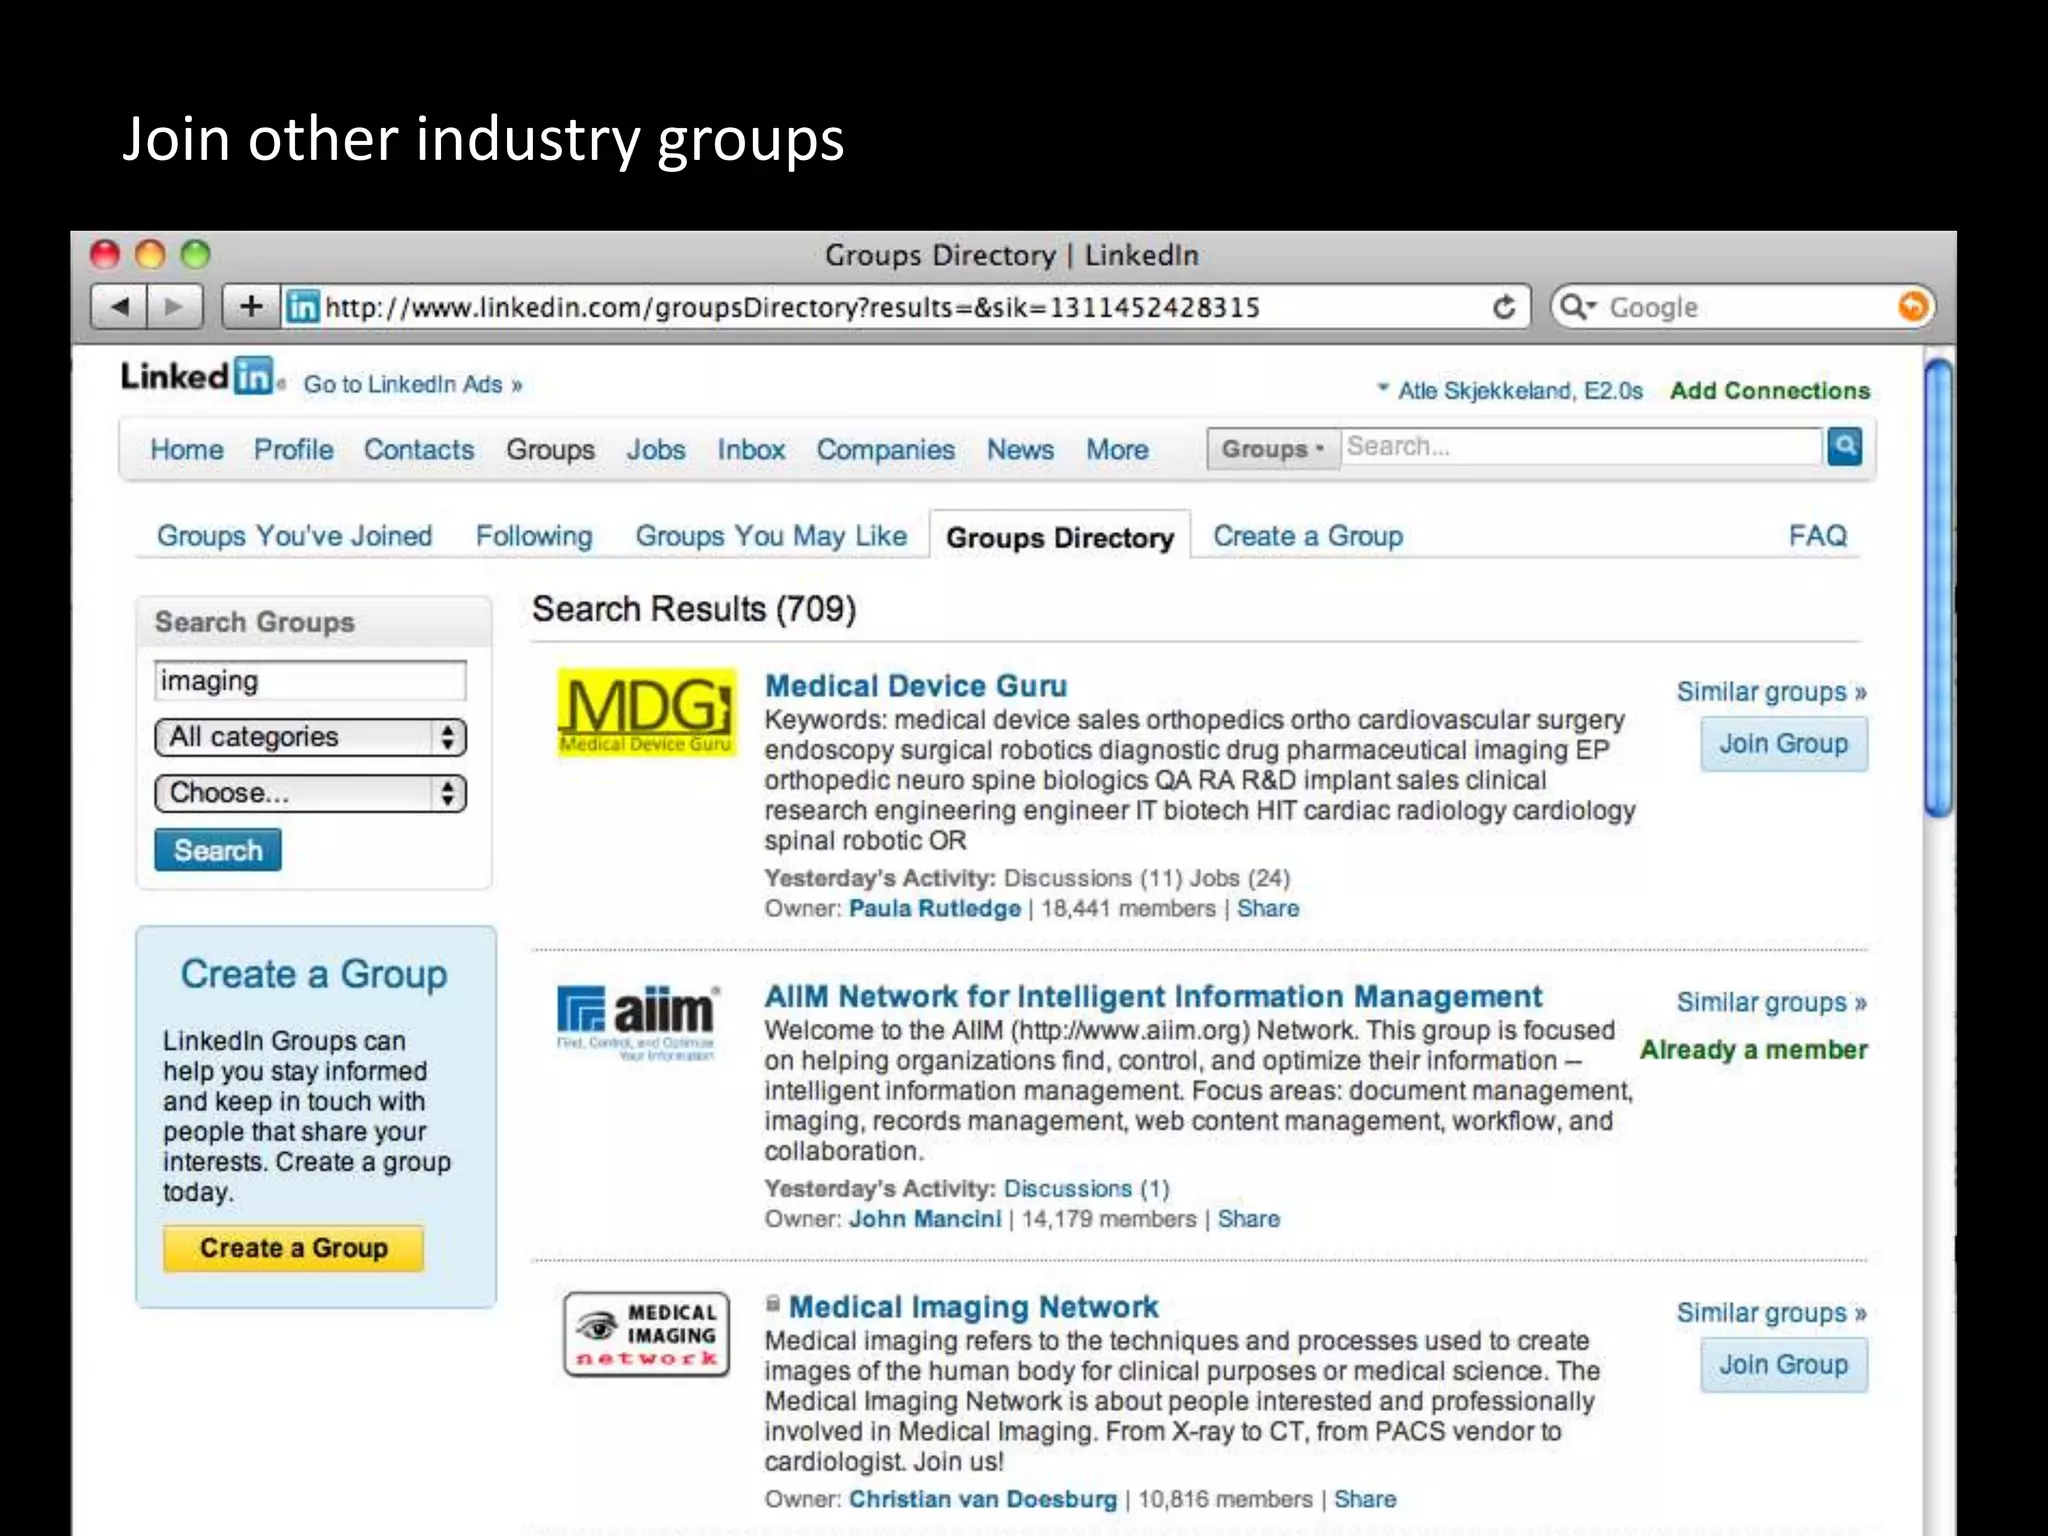Expand the Groups search scope dropdown
This screenshot has width=2048, height=1536.
[x=1273, y=448]
